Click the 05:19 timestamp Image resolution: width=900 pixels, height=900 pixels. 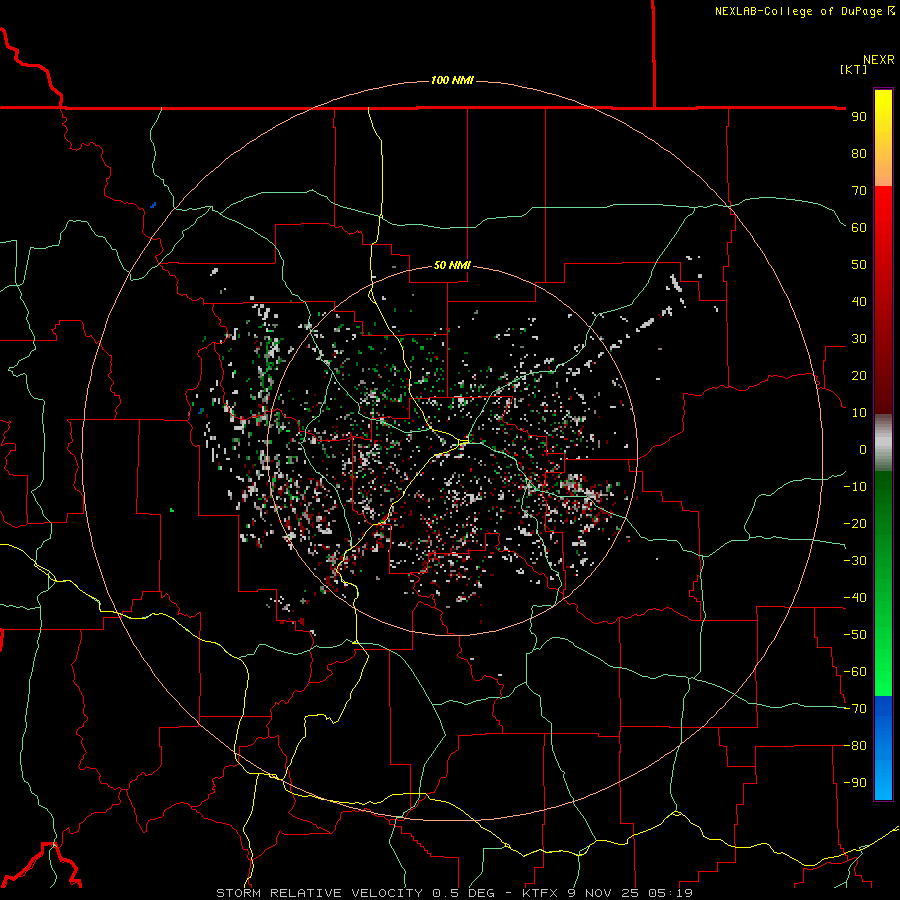(670, 893)
